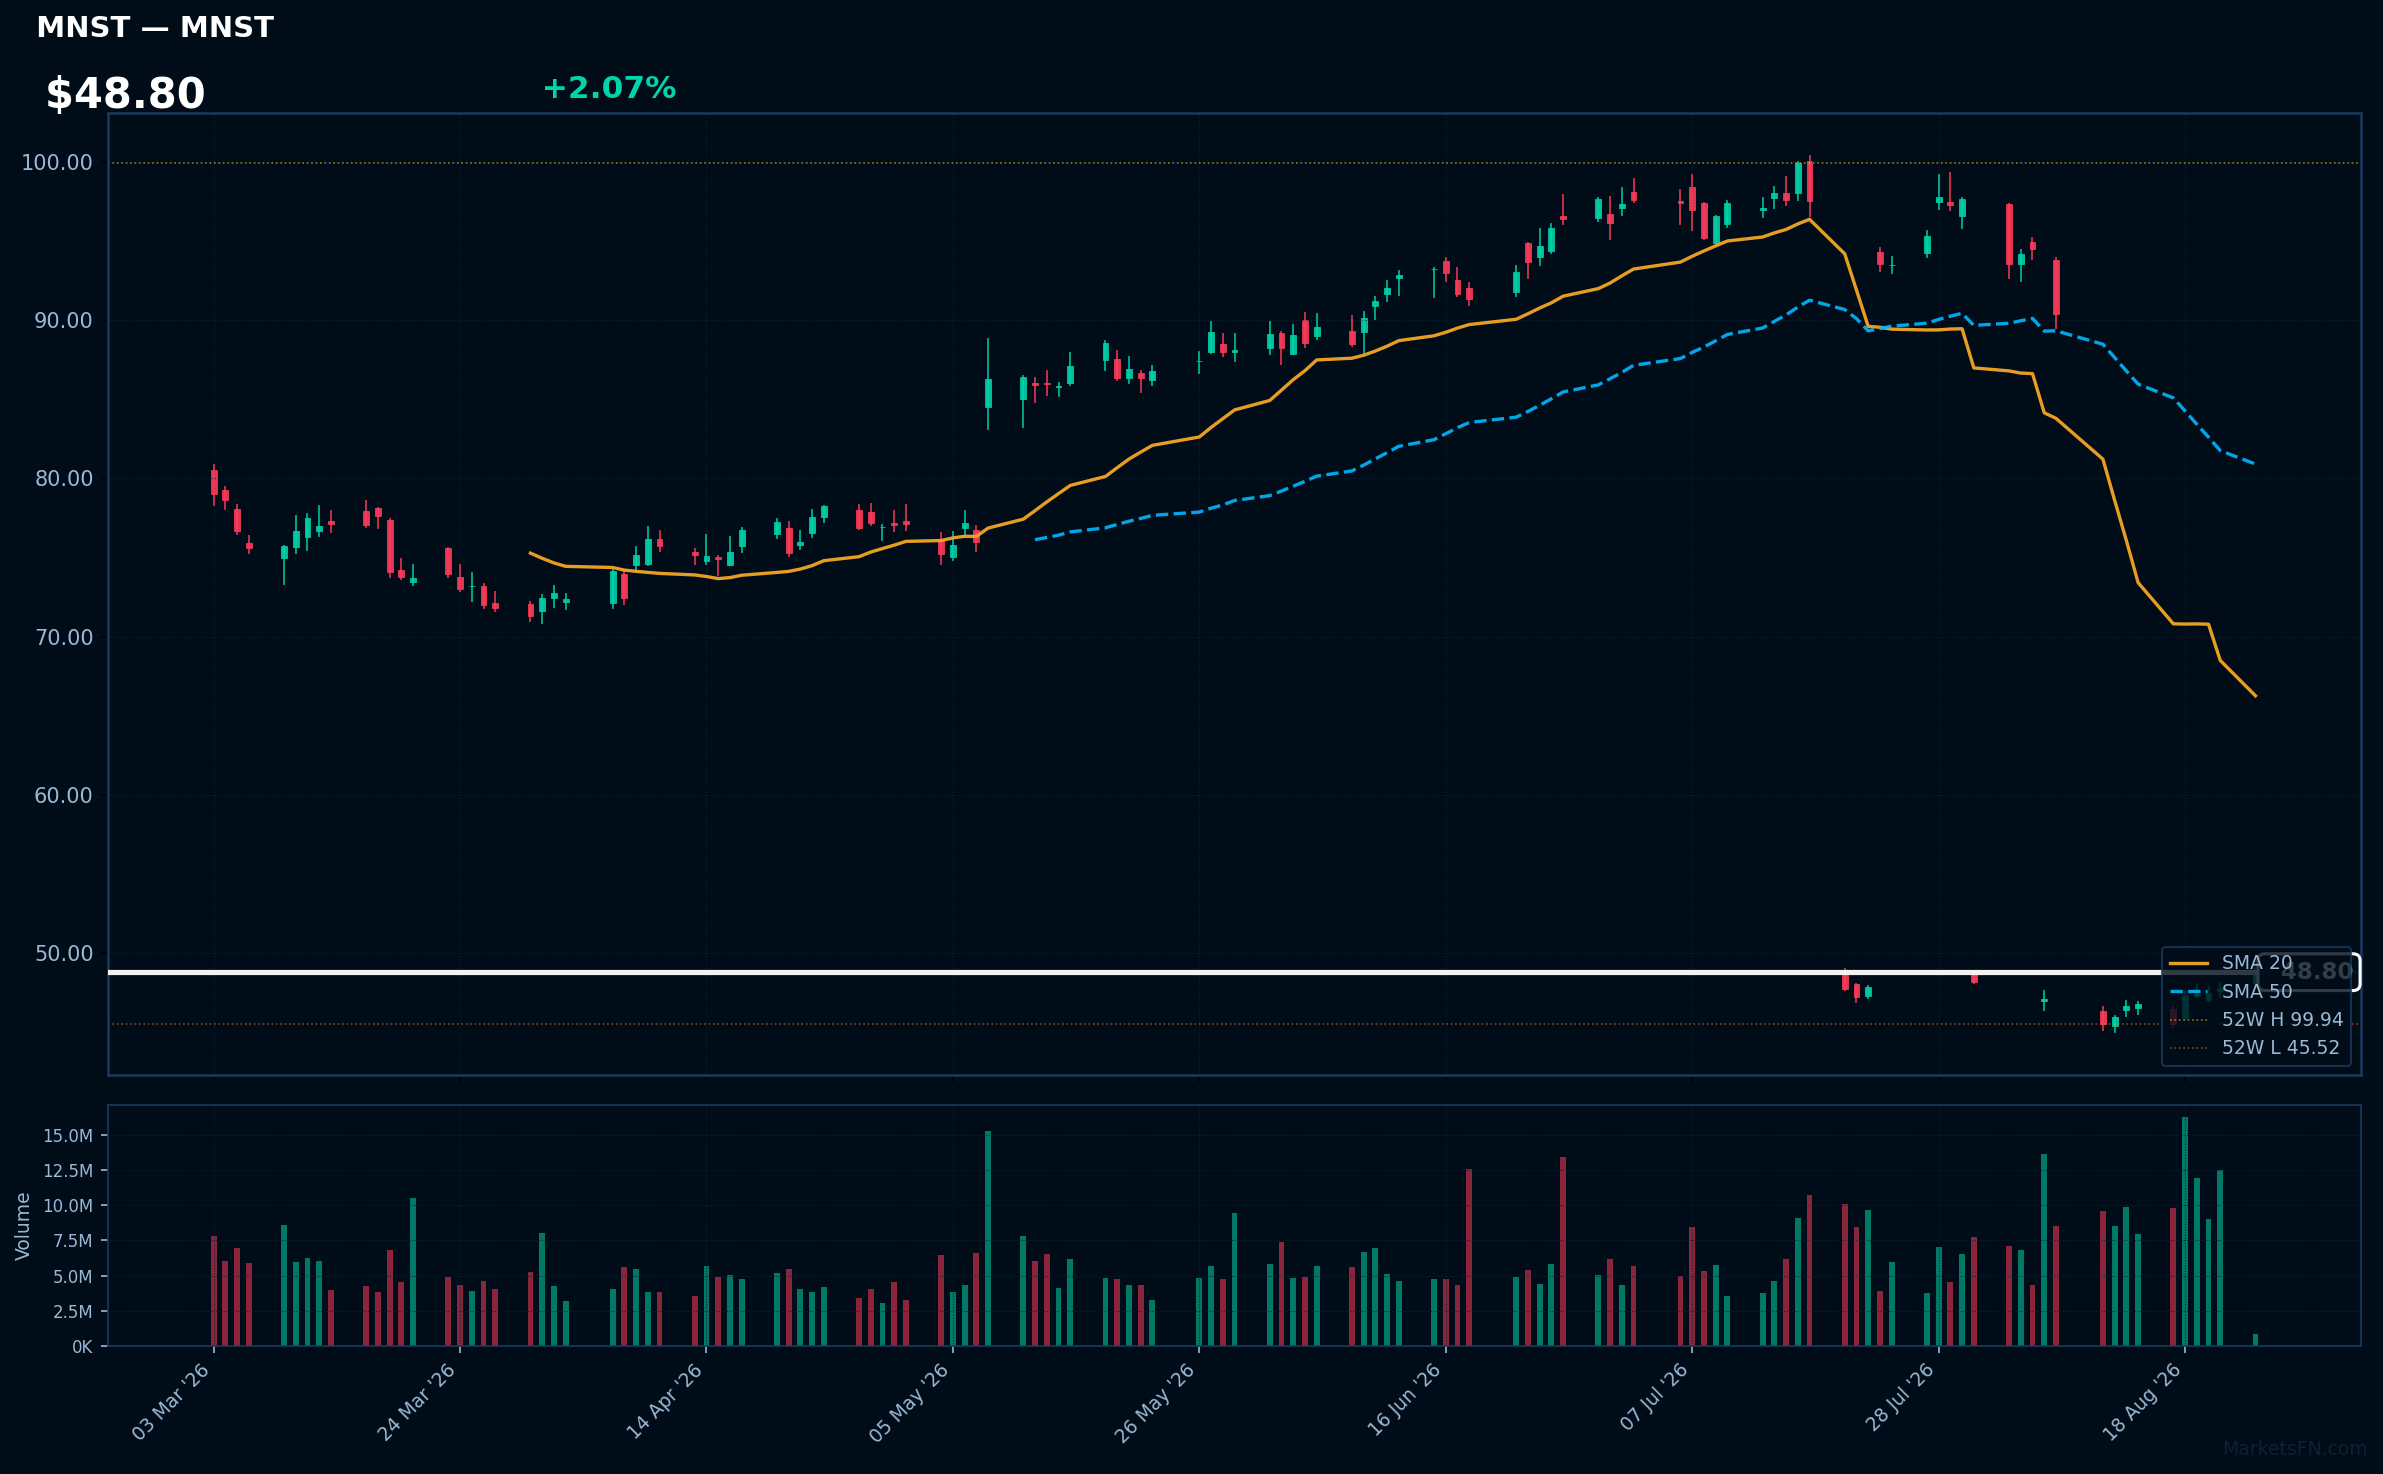The width and height of the screenshot is (2383, 1474).
Task: Click the 7.5M volume axis label
Action: coord(72,1241)
